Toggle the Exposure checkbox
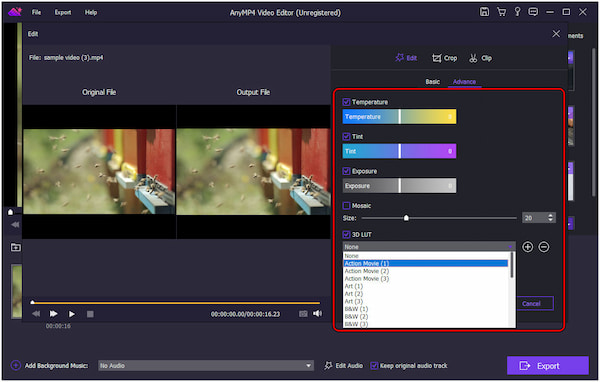This screenshot has width=600, height=382. point(346,171)
